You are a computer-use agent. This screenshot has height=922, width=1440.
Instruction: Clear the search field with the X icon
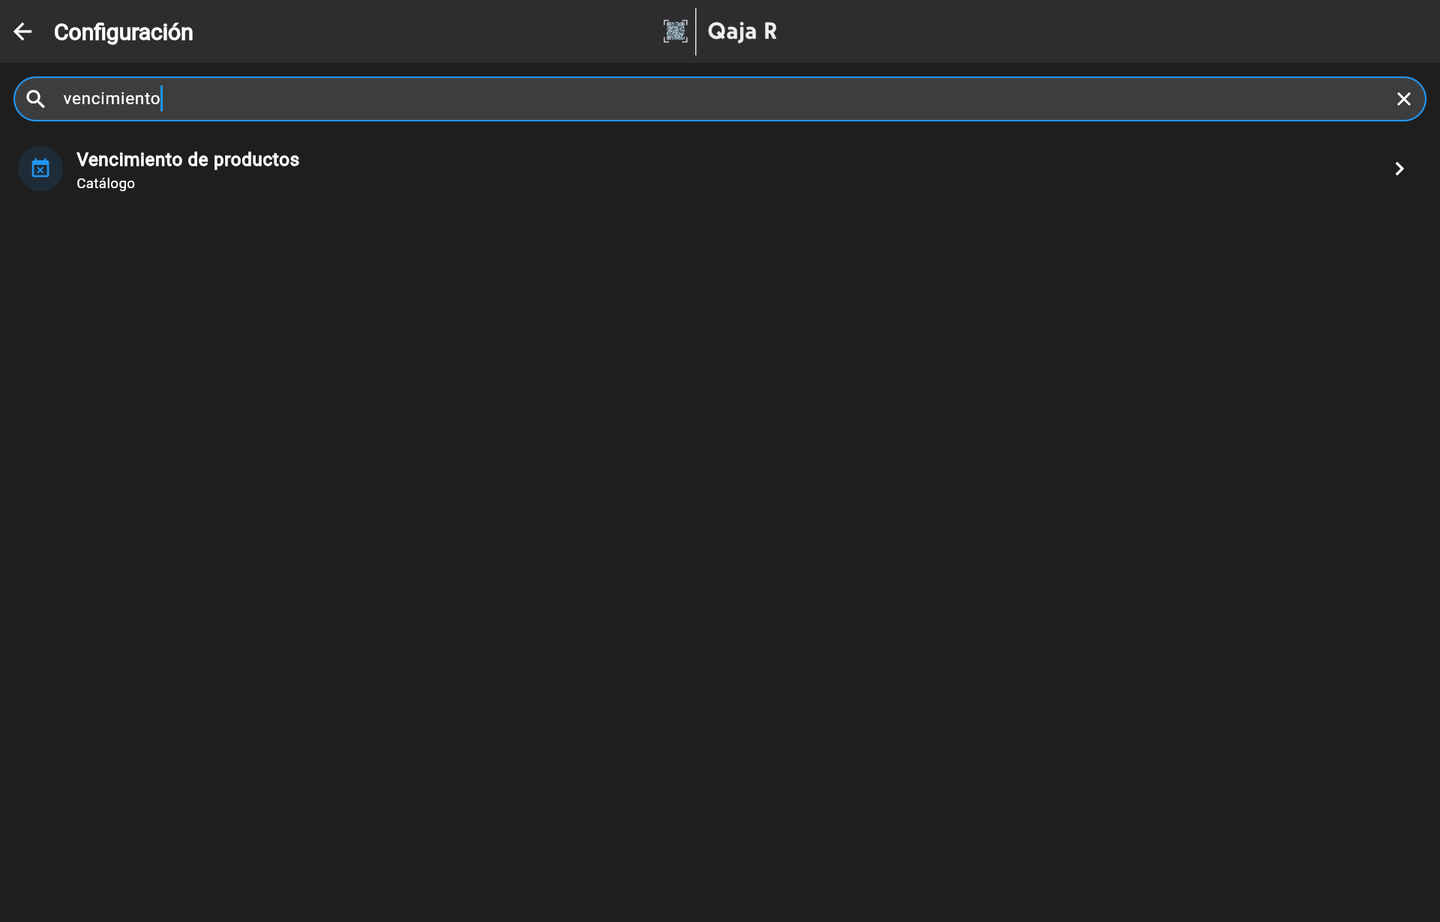1404,99
